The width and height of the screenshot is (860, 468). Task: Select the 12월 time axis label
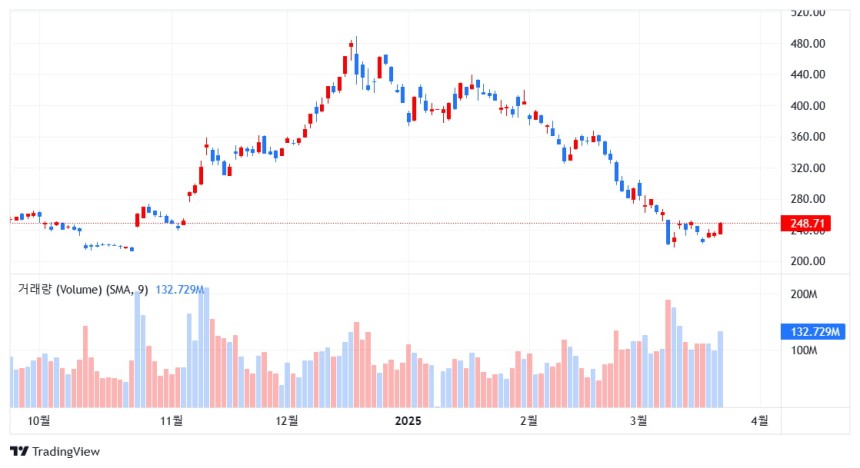tap(287, 421)
